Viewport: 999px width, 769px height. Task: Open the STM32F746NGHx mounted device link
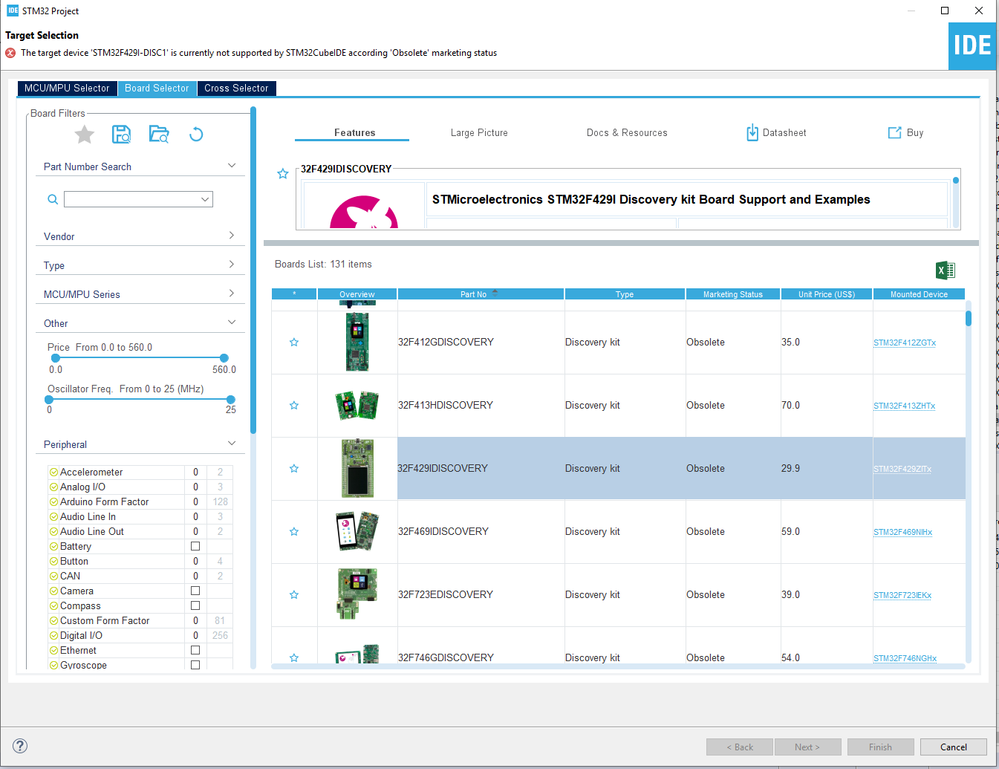click(x=905, y=658)
